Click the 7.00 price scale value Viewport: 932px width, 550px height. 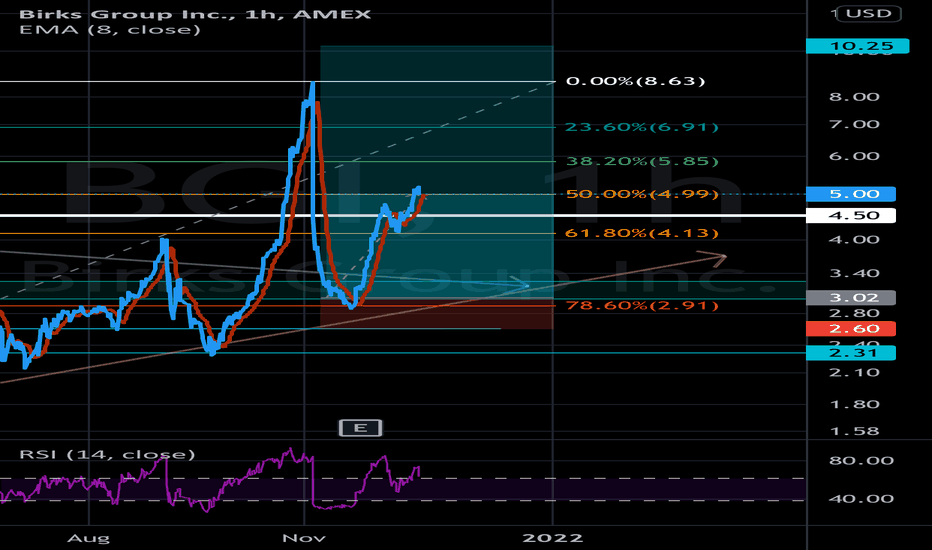click(854, 124)
